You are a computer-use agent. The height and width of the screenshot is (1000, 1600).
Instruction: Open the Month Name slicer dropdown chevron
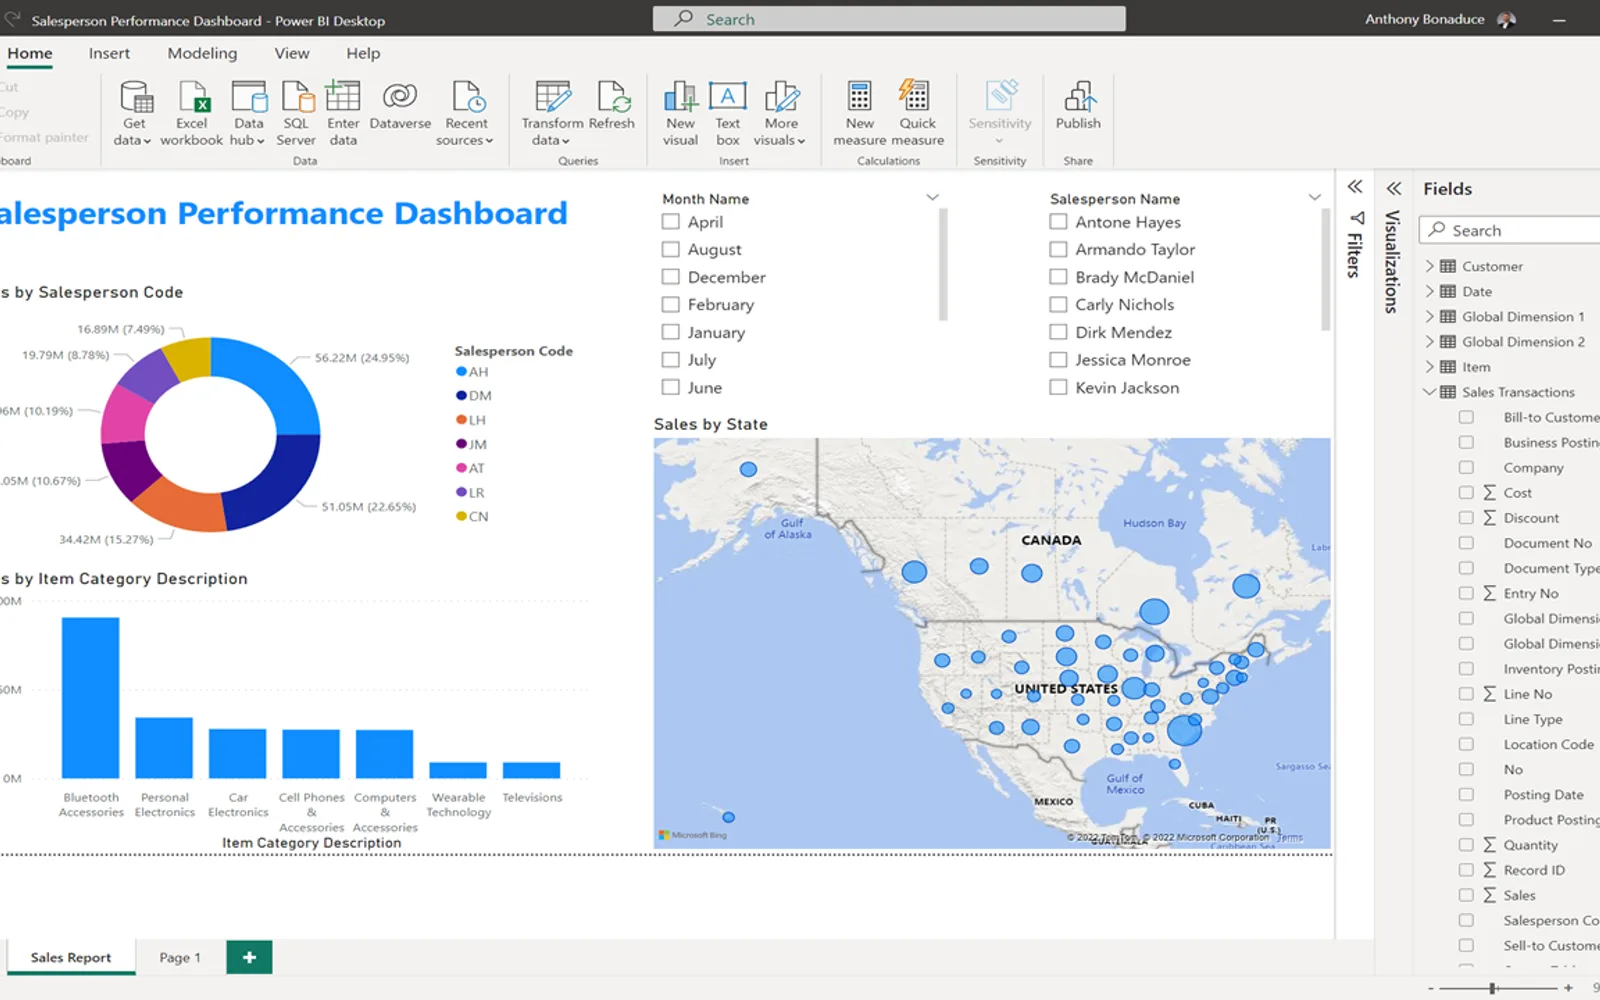pyautogui.click(x=932, y=198)
